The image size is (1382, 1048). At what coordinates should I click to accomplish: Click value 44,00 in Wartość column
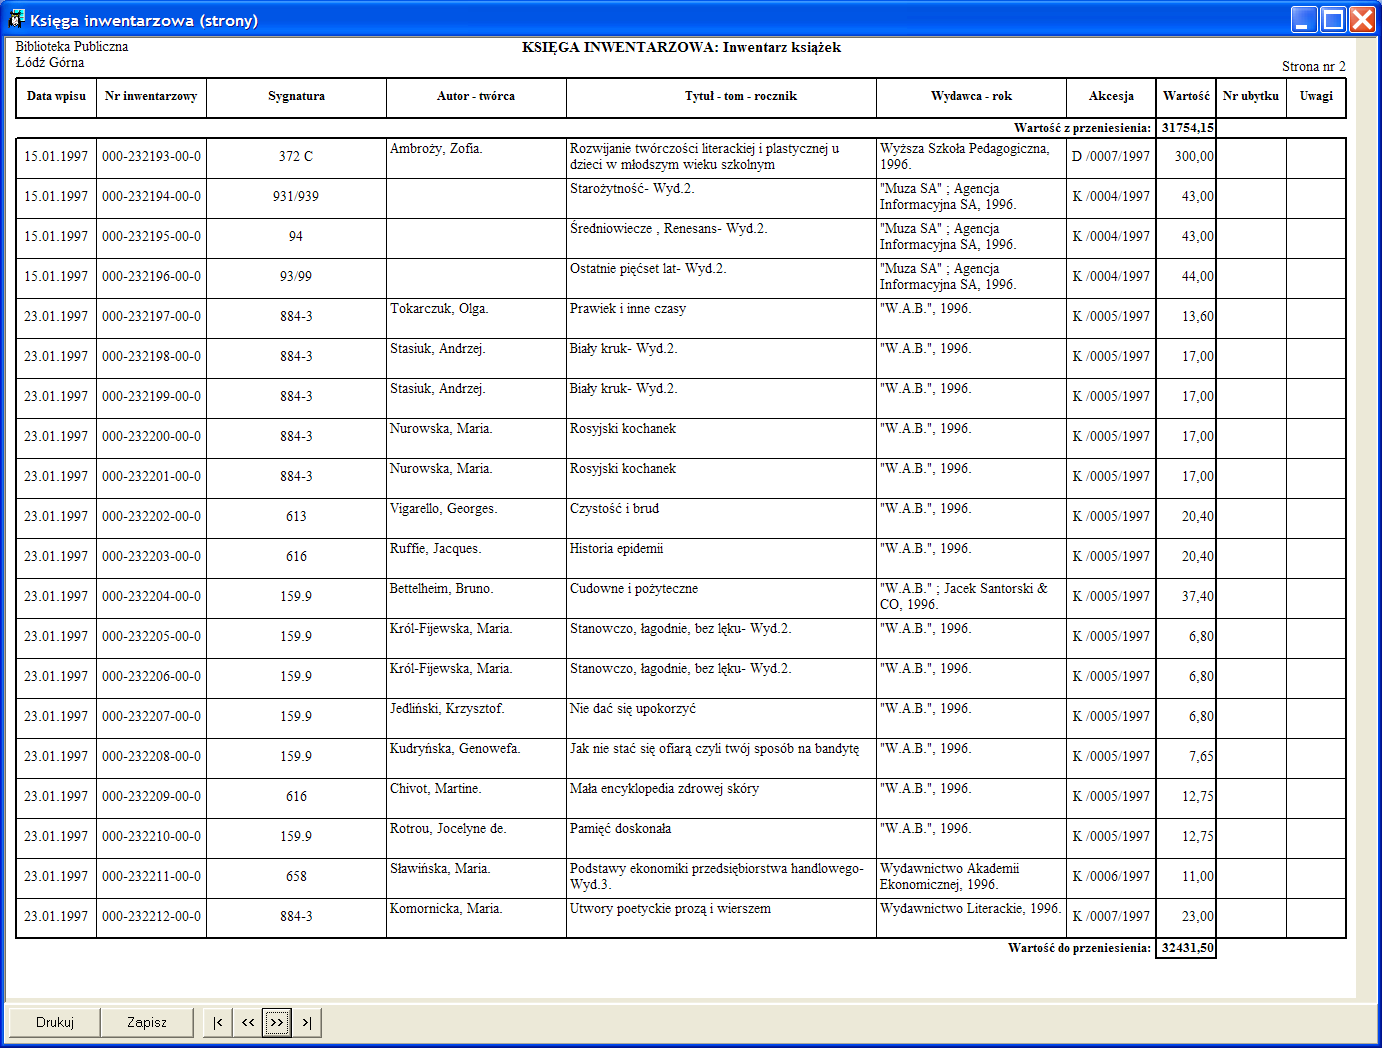(x=1197, y=277)
